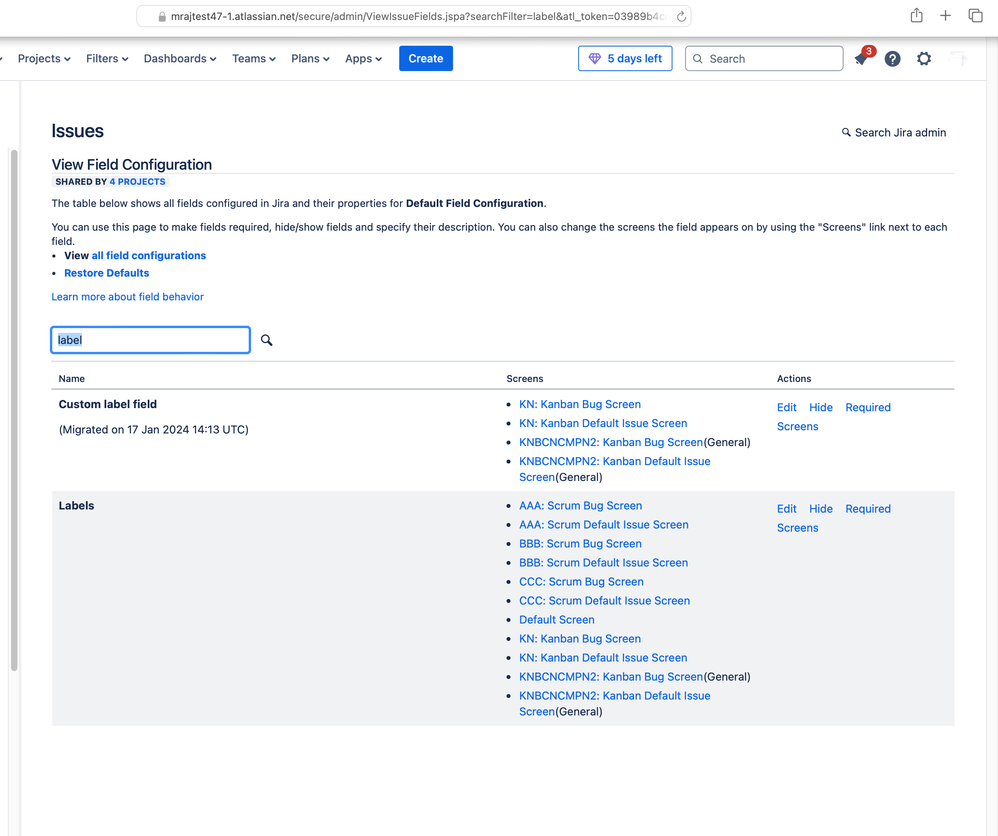Screen dimensions: 998x836
Task: Open KN: Kanban Default Issue Screen in Custom label row
Action: (x=603, y=423)
